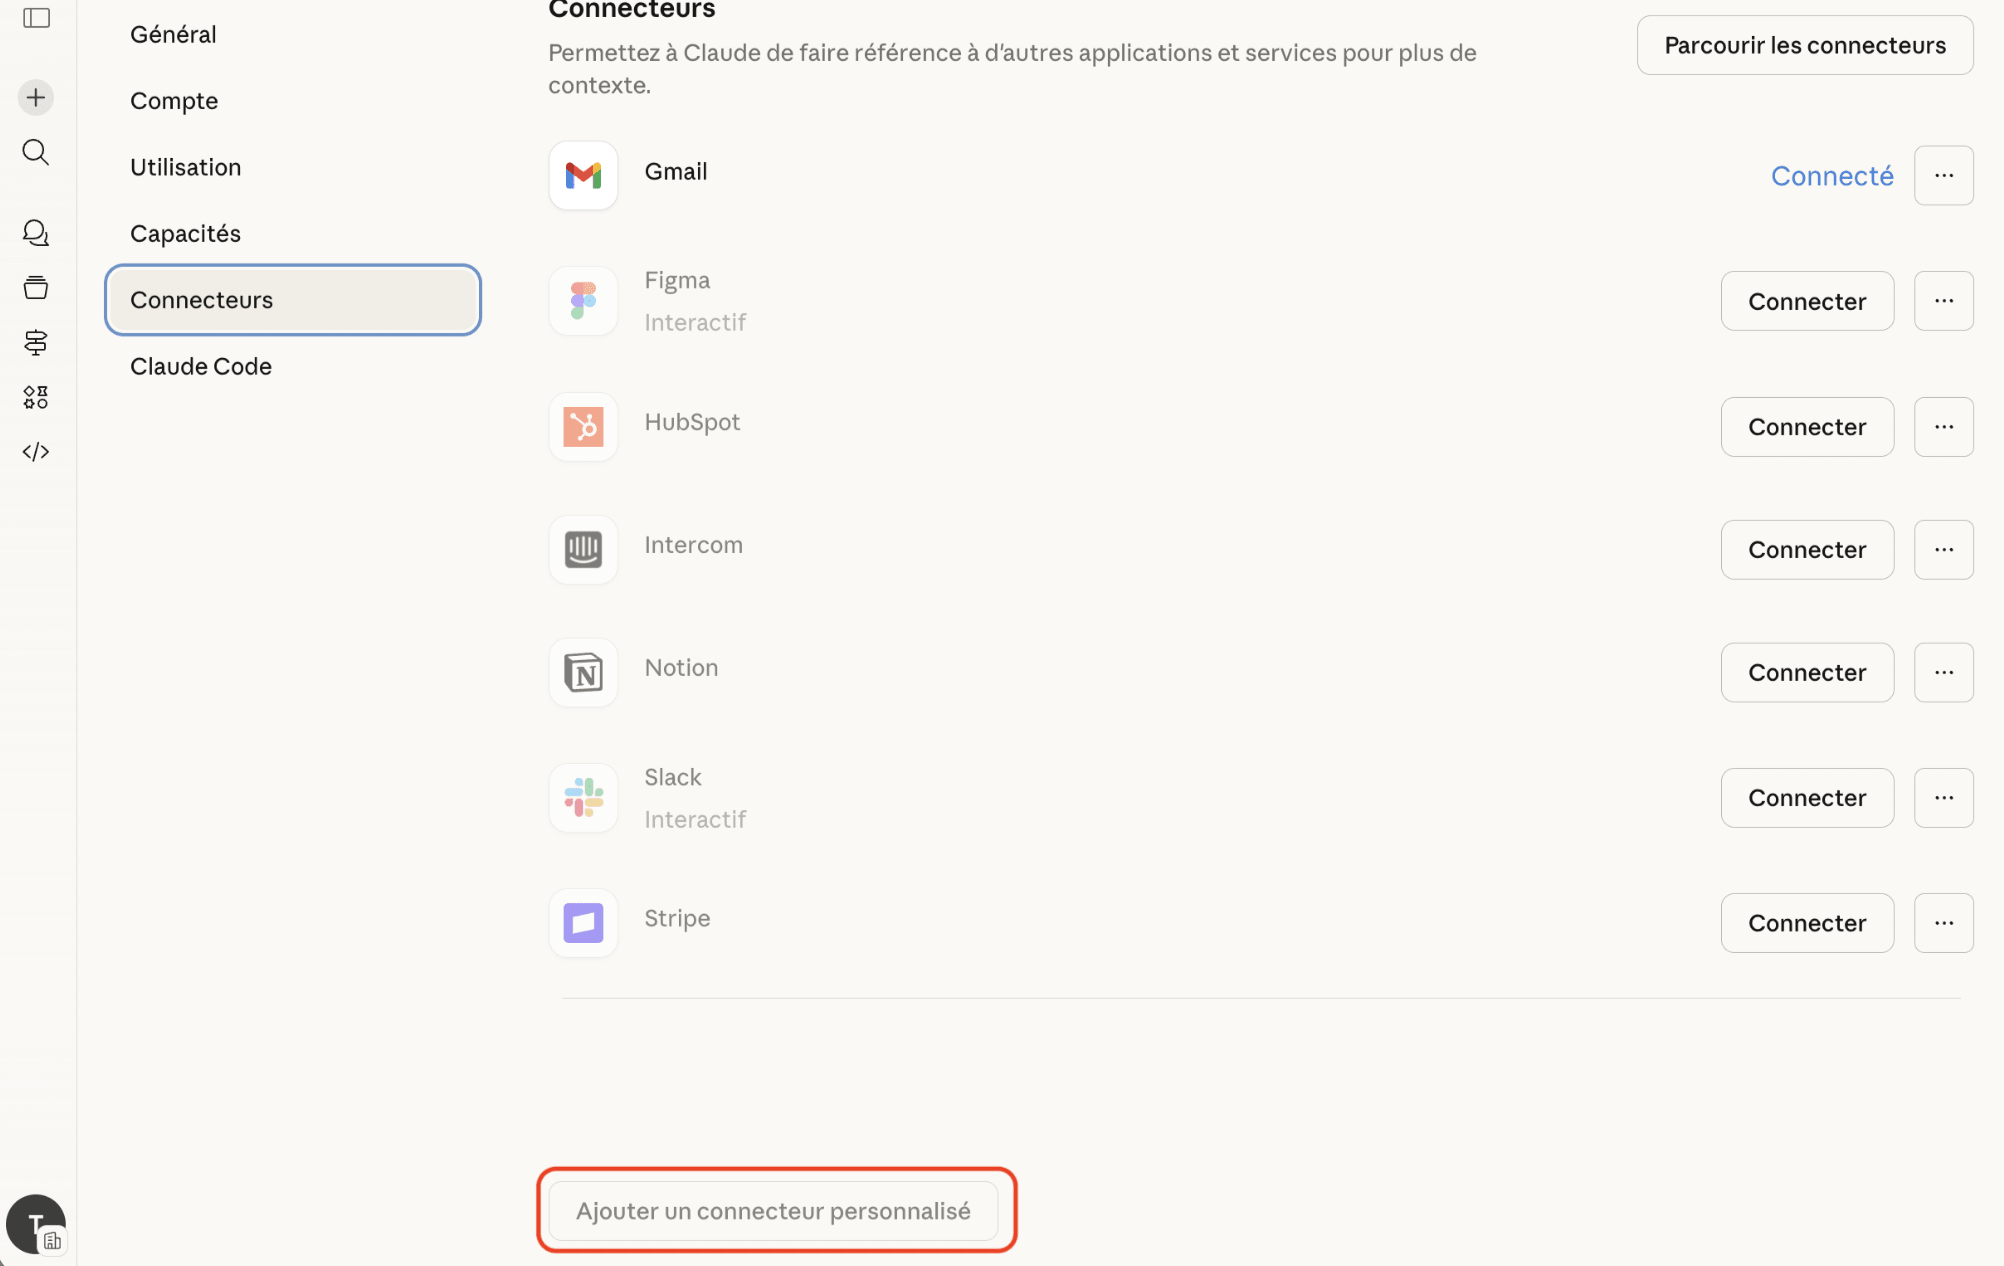Screen dimensions: 2004x1266
Task: Select the Connecteurs settings section
Action: [293, 300]
